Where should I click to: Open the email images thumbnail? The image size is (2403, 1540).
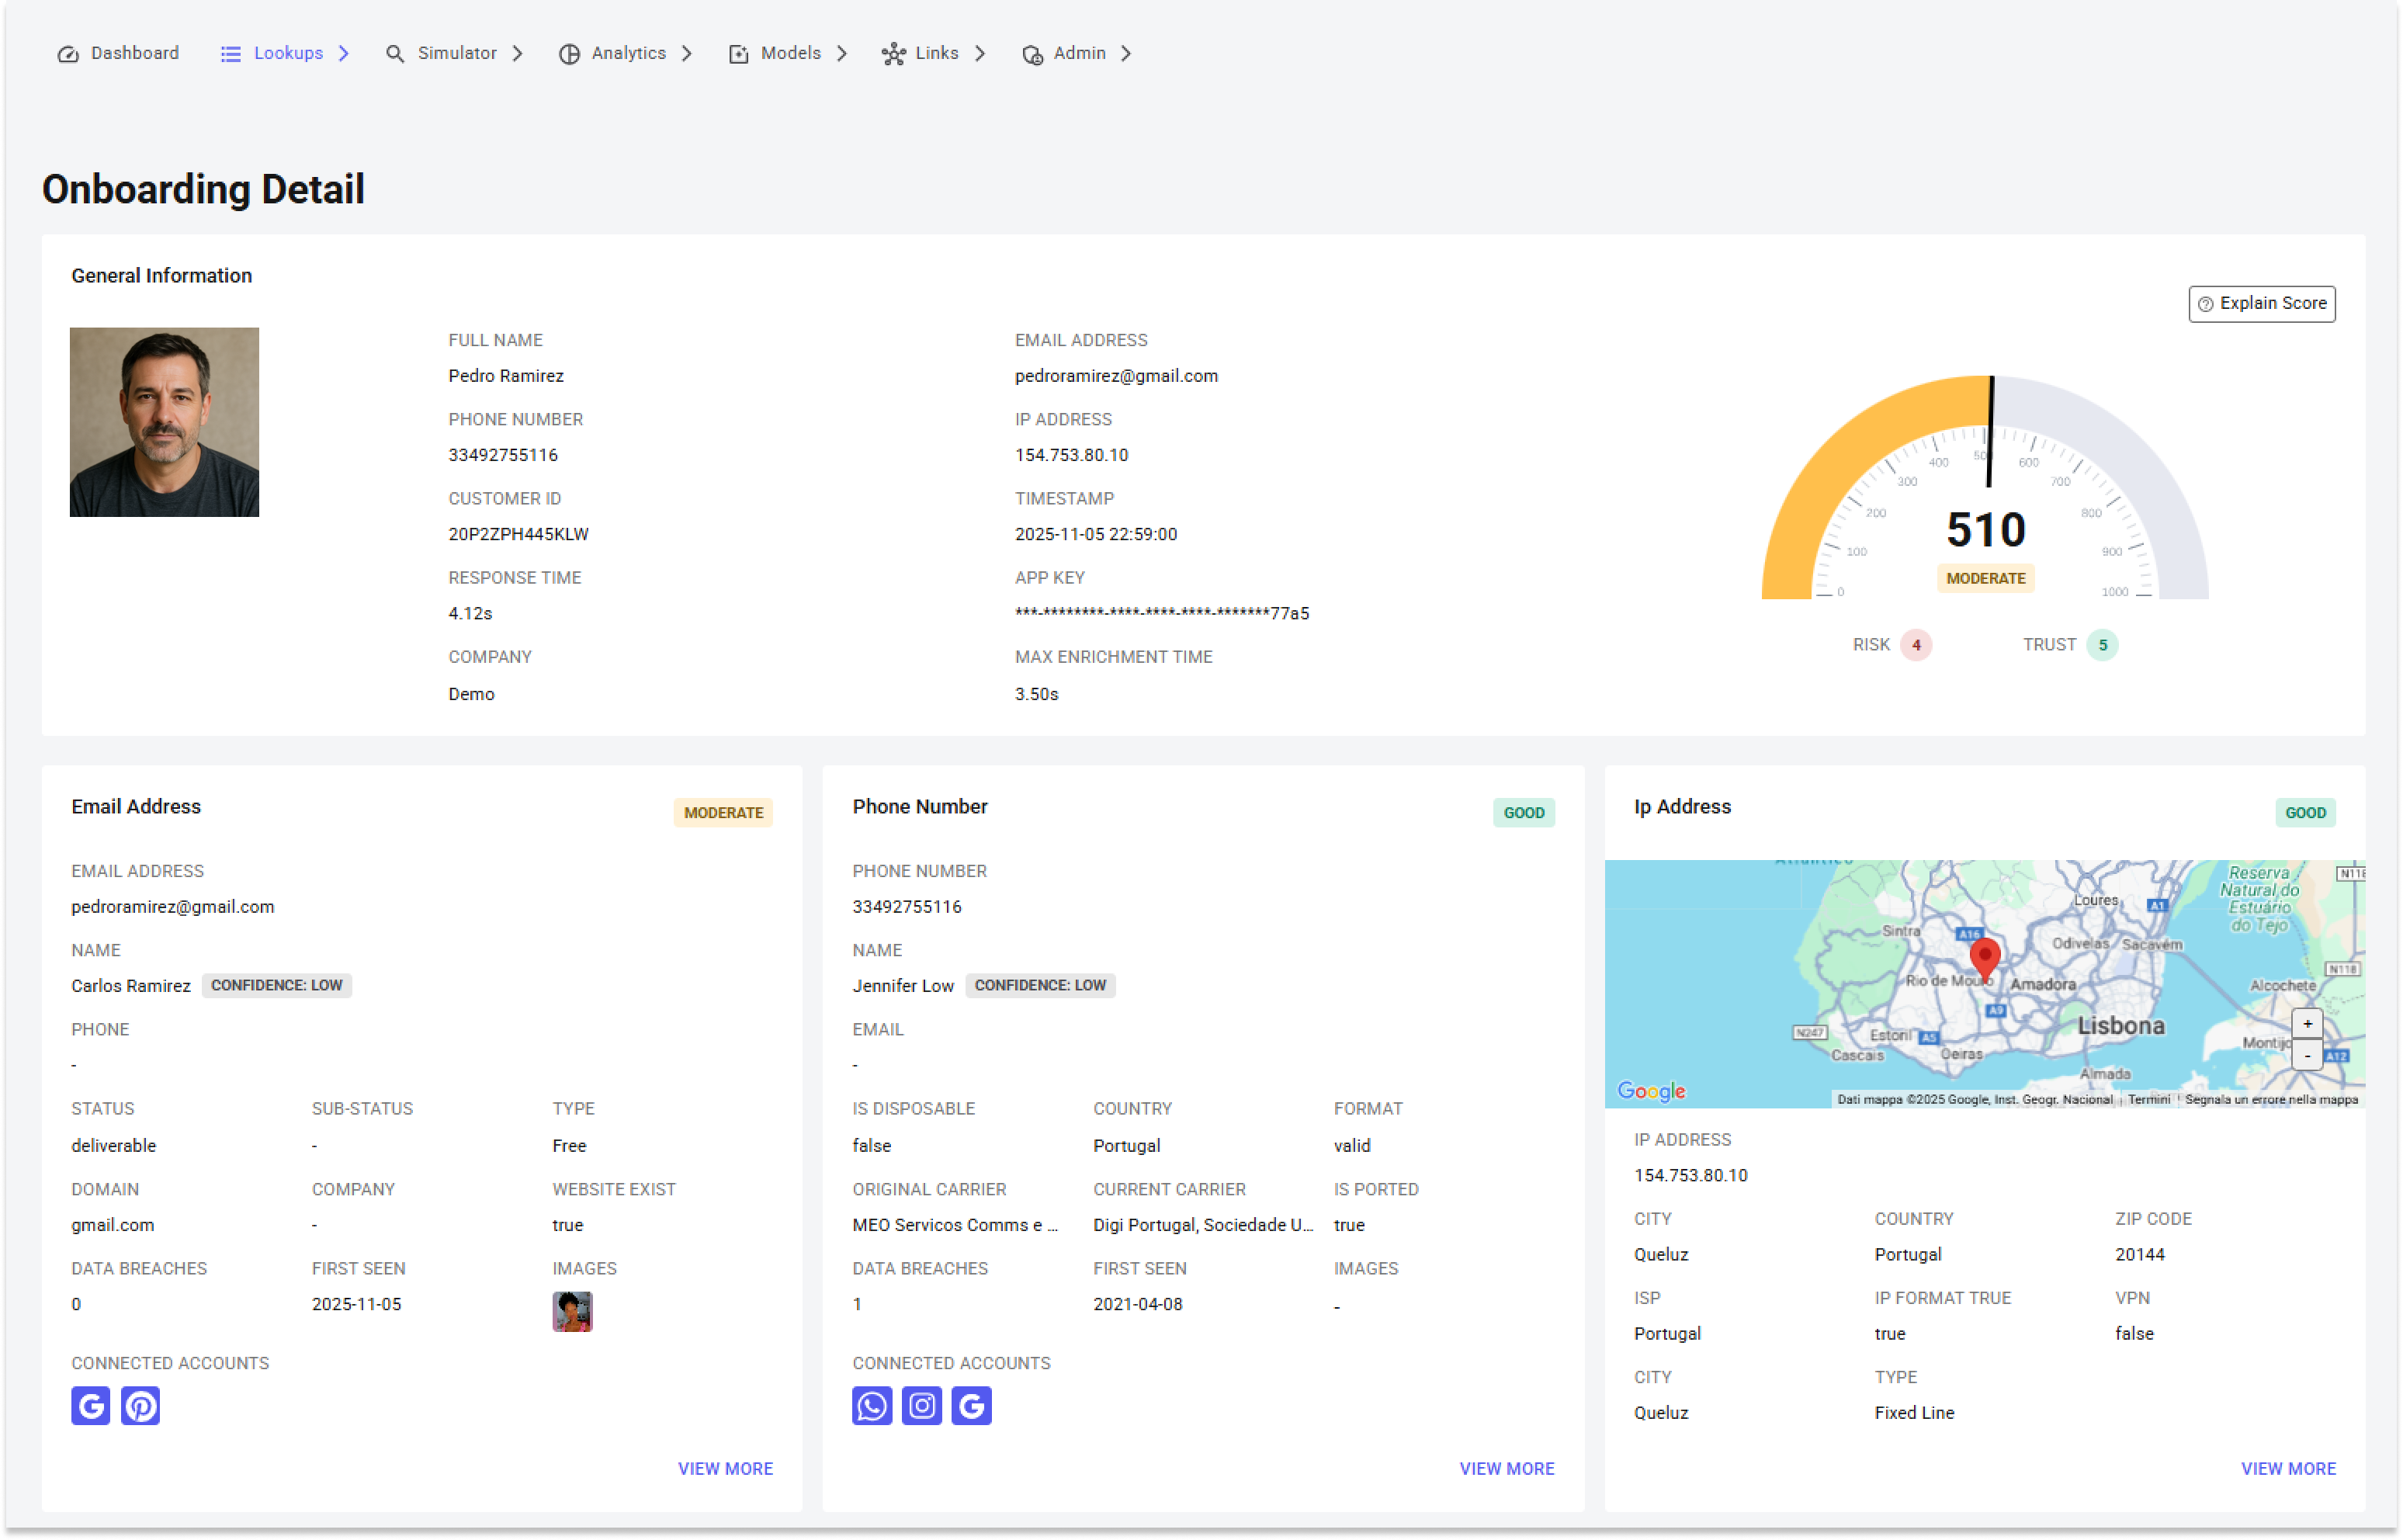572,1311
